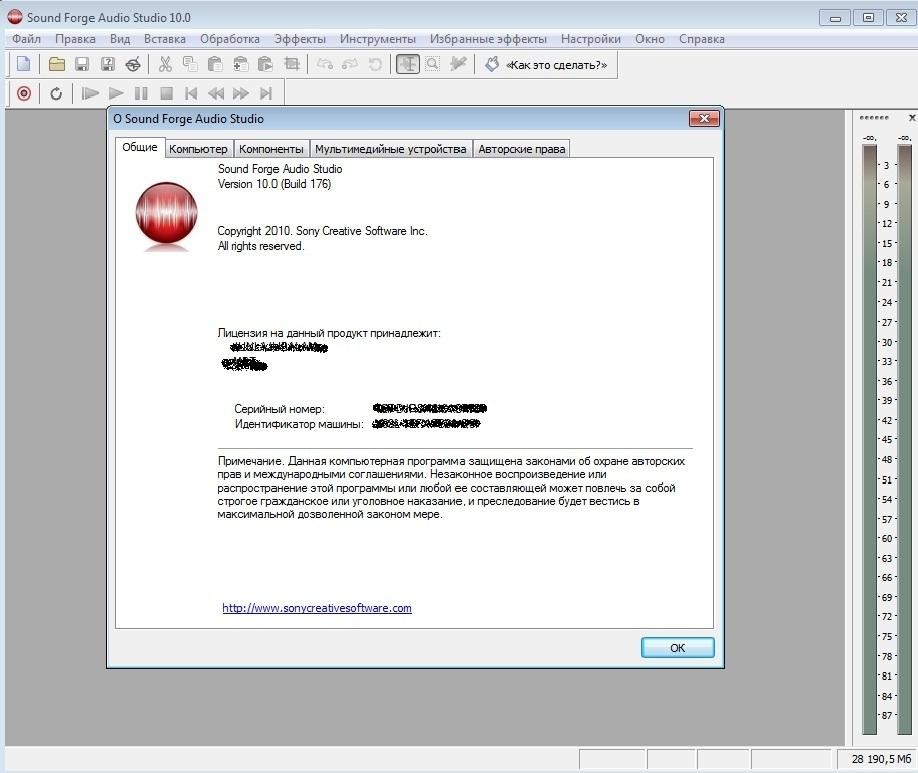This screenshot has height=773, width=918.
Task: Click the Play transport button
Action: (x=116, y=93)
